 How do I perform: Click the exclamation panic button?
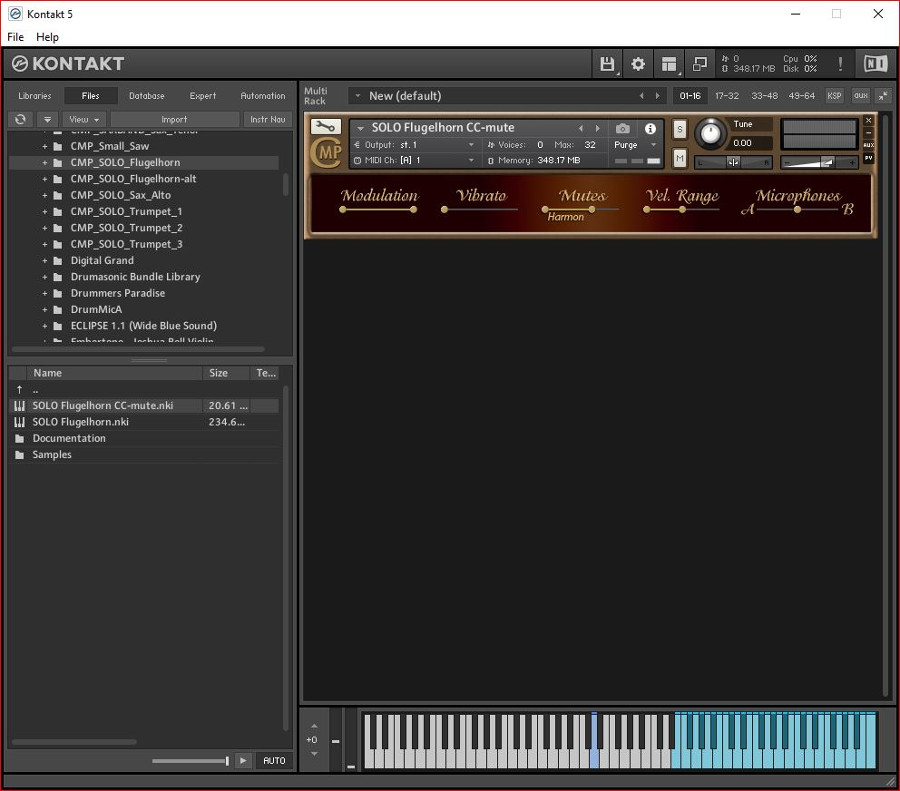840,64
